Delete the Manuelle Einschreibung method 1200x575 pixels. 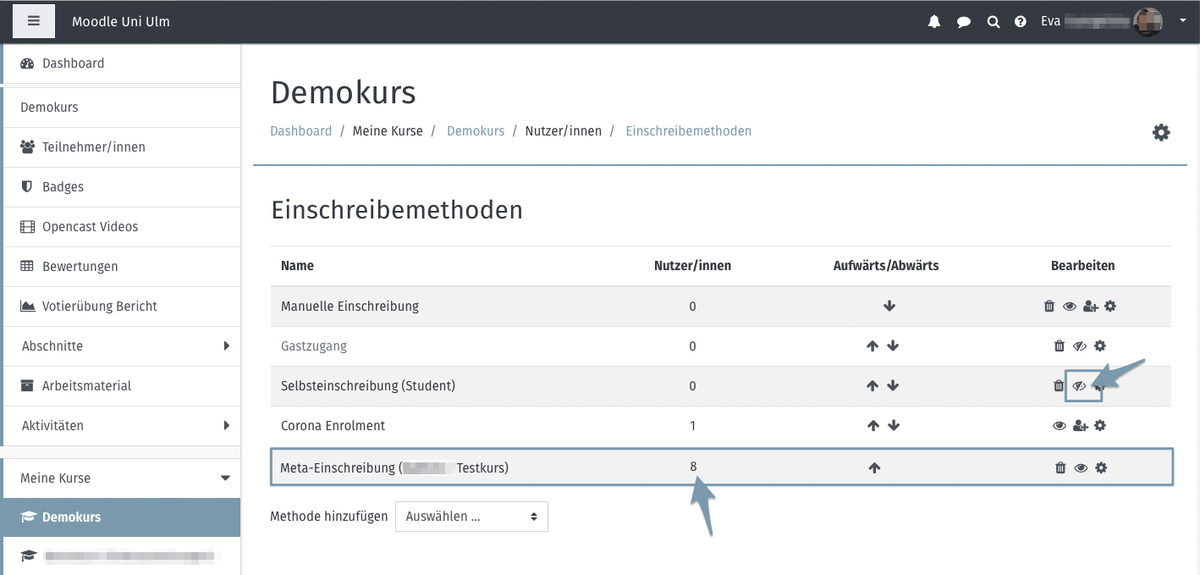pos(1049,306)
